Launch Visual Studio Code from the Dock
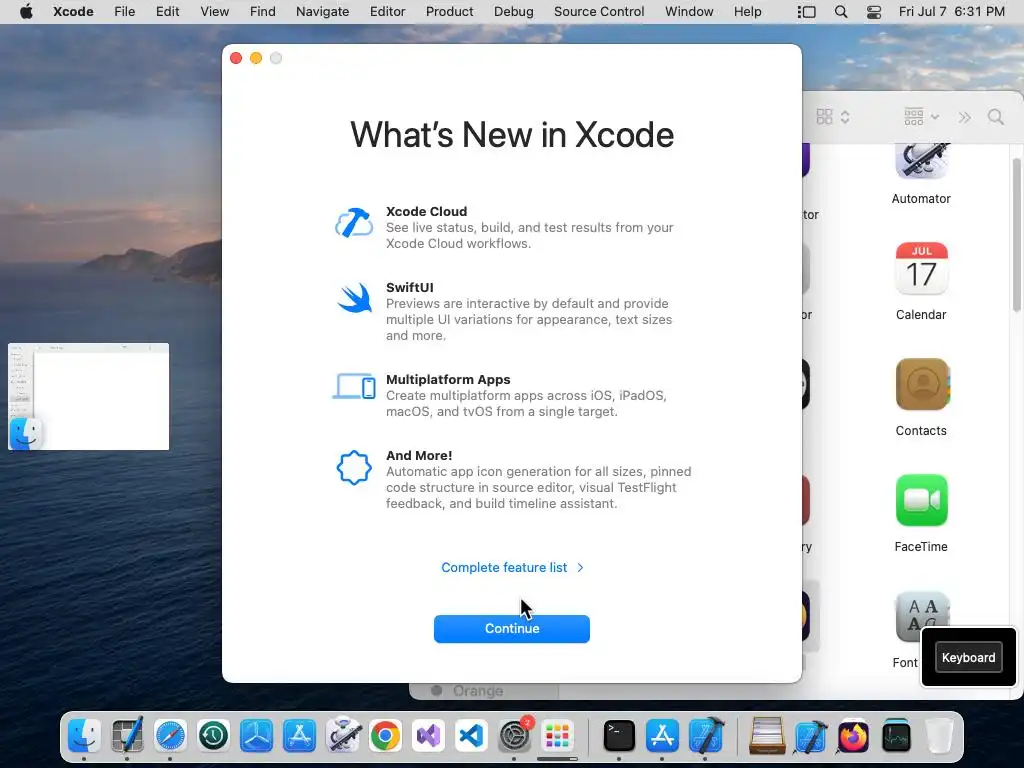The height and width of the screenshot is (768, 1024). tap(472, 736)
